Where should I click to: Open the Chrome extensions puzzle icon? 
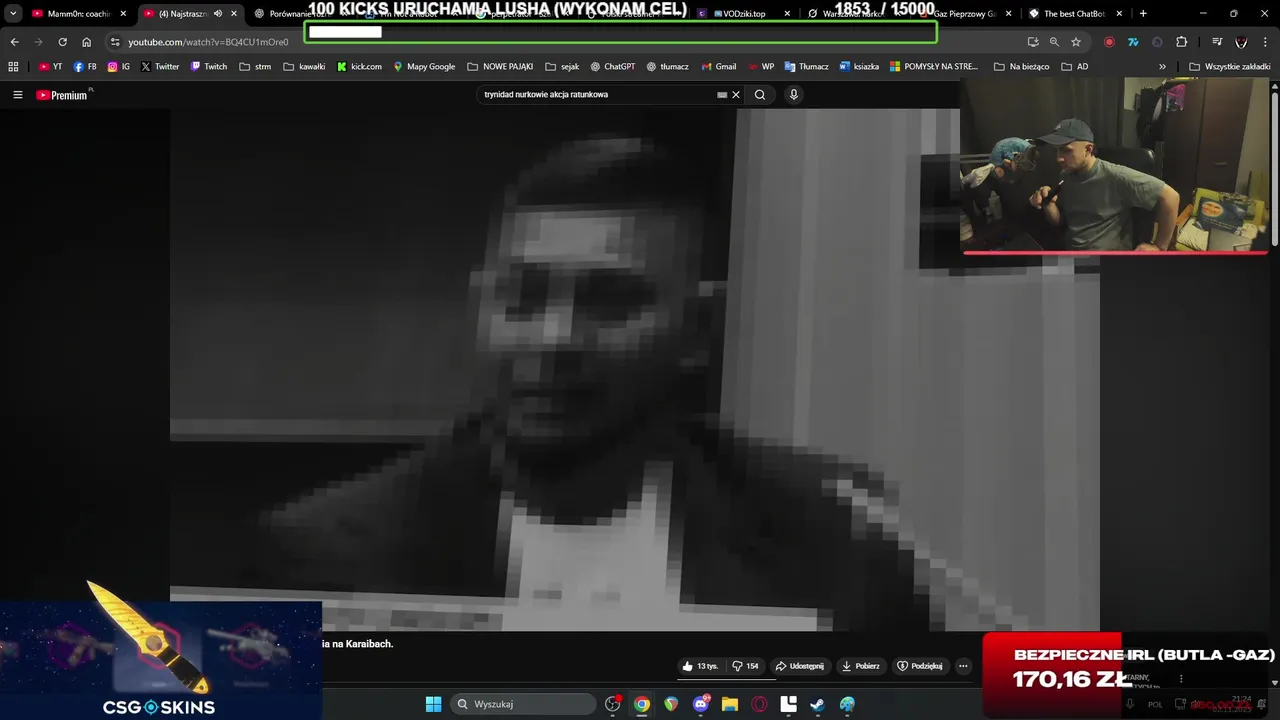click(1182, 42)
